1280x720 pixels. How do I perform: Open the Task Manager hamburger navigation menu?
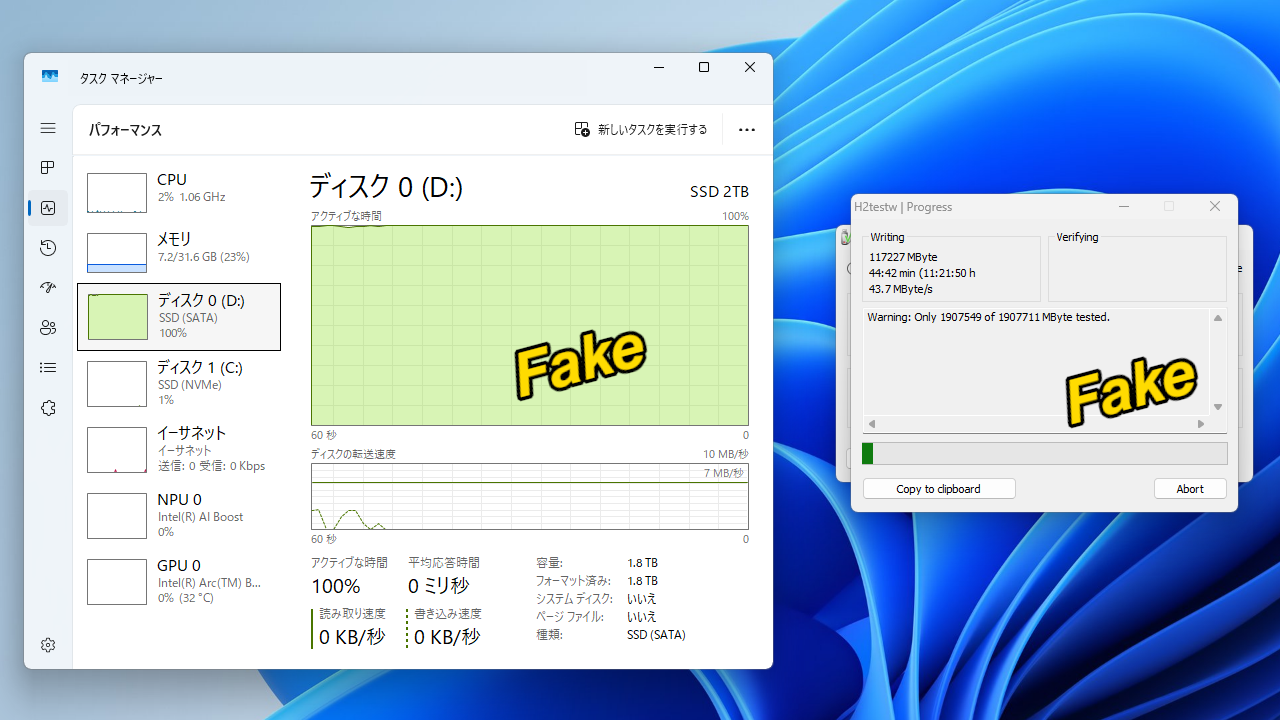pyautogui.click(x=48, y=128)
